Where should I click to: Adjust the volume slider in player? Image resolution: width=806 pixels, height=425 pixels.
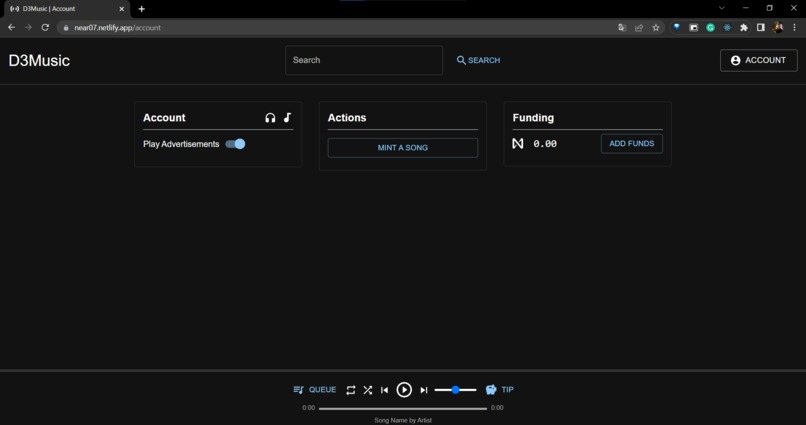click(455, 390)
